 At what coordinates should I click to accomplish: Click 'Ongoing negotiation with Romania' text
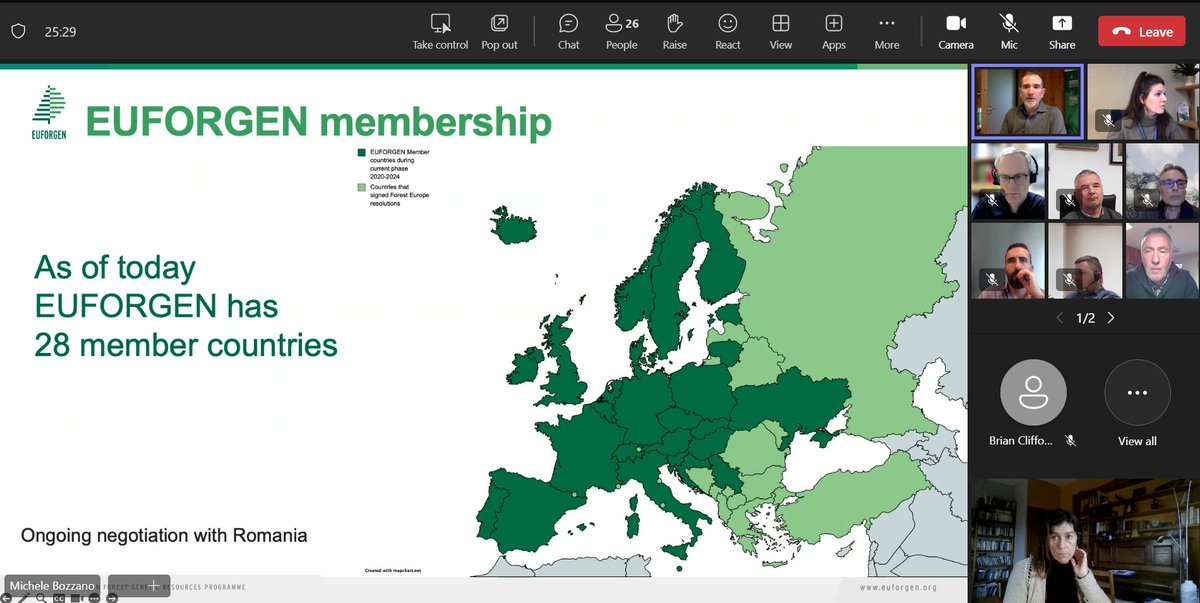click(164, 536)
